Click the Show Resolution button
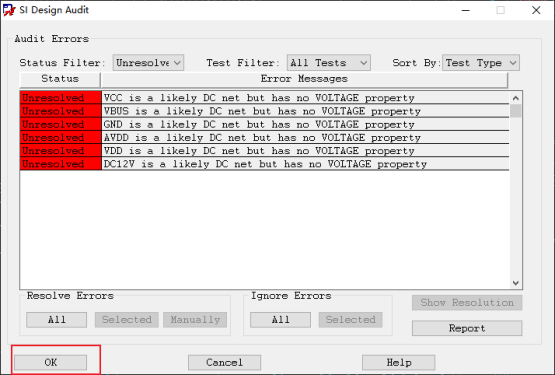The image size is (555, 375). click(x=467, y=303)
